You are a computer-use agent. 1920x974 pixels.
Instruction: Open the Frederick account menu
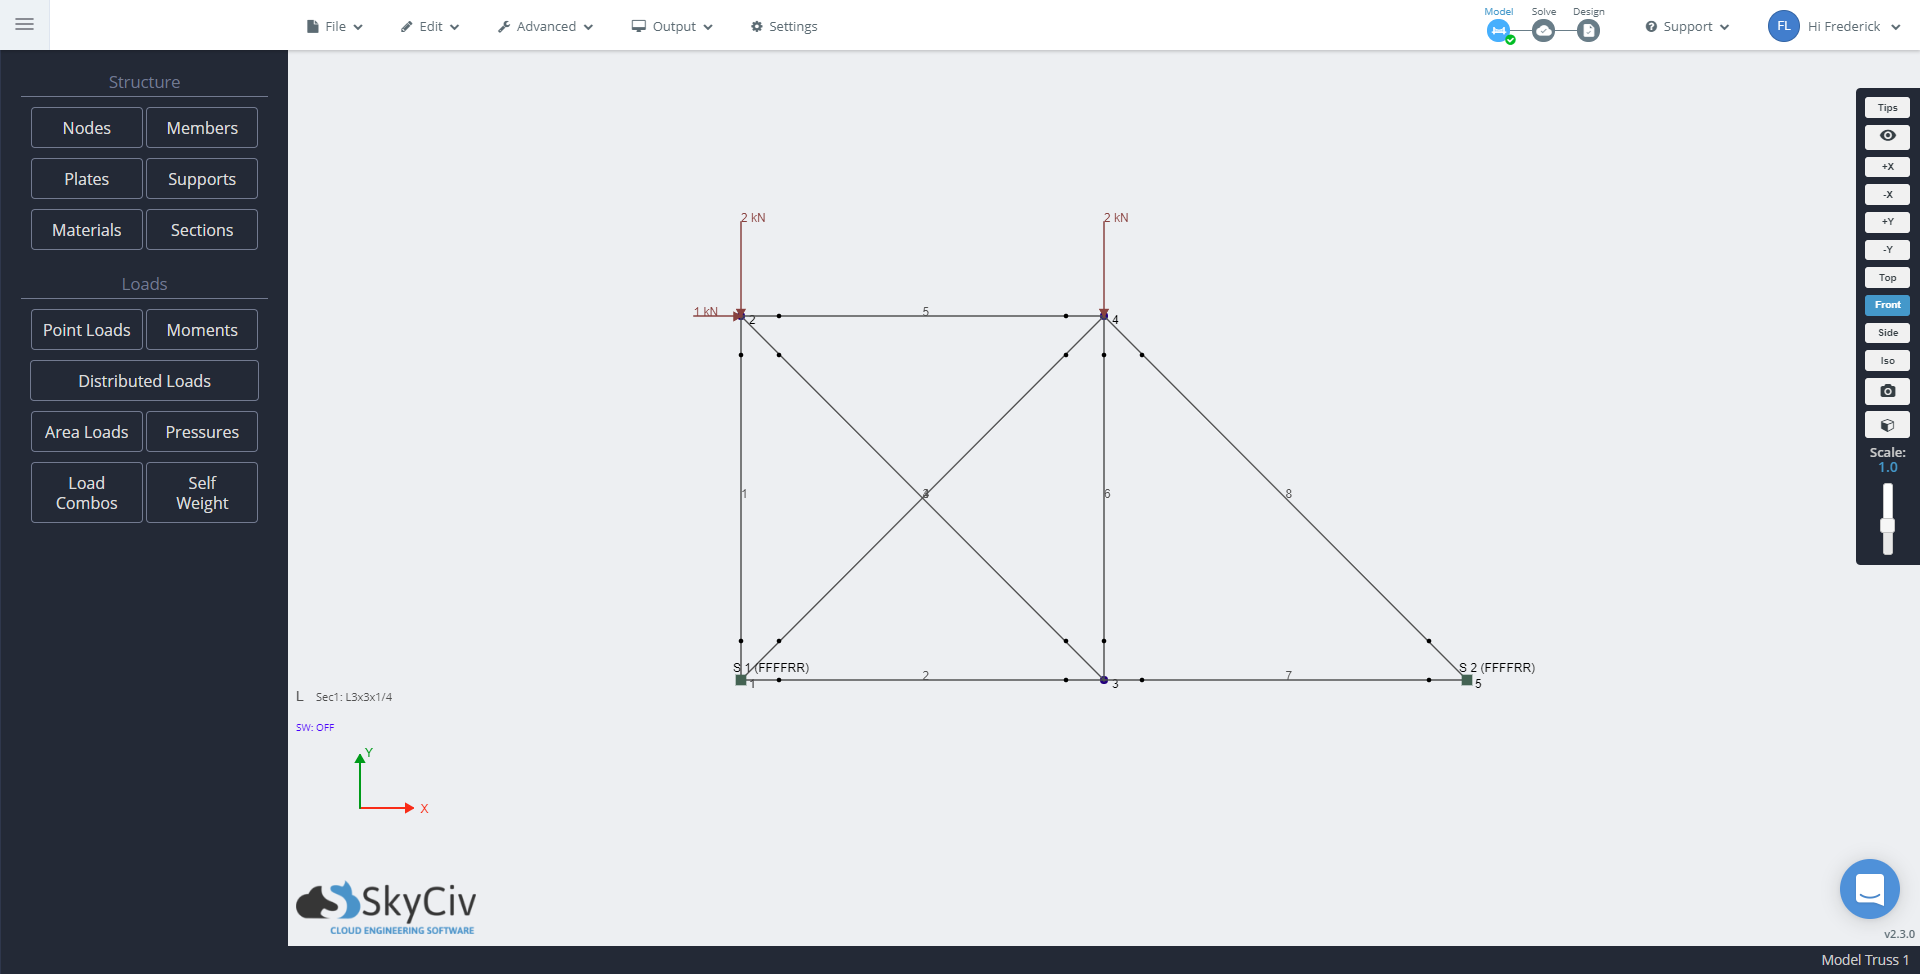tap(1843, 26)
